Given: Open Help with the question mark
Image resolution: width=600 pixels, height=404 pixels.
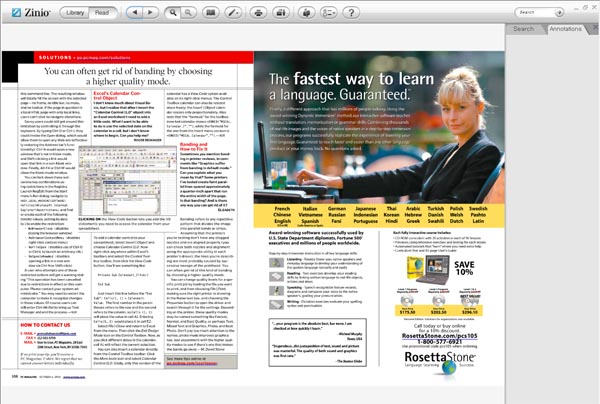Looking at the screenshot, I should [351, 13].
